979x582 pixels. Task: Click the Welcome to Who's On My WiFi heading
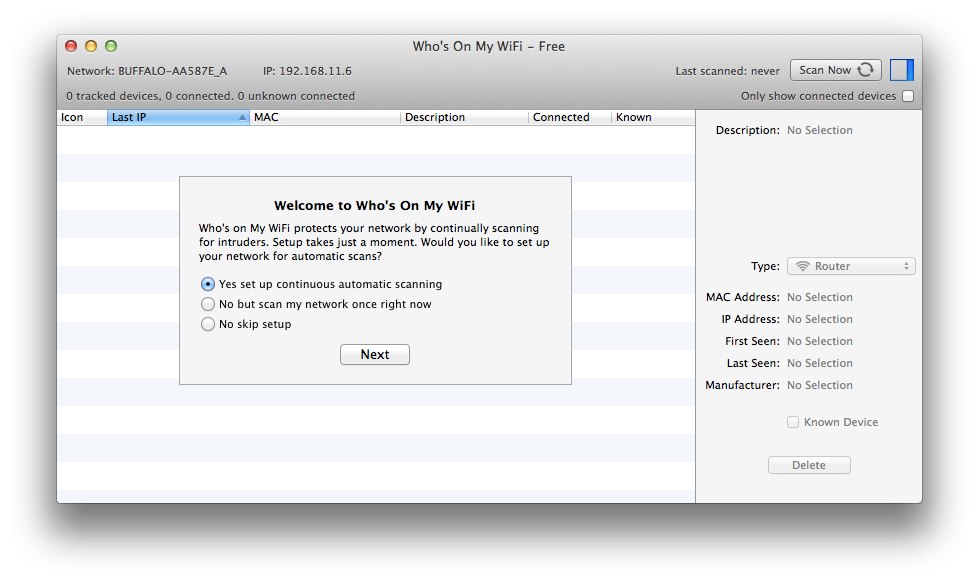[375, 205]
